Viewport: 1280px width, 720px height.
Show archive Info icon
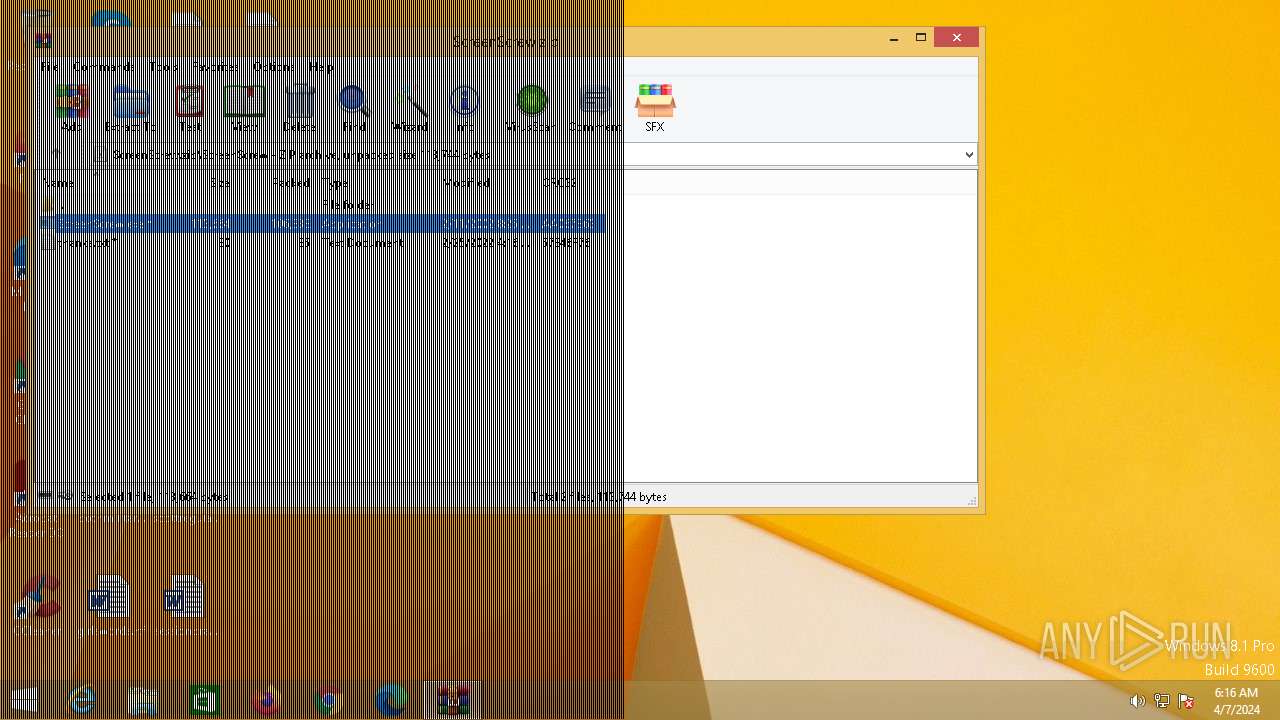(x=465, y=108)
